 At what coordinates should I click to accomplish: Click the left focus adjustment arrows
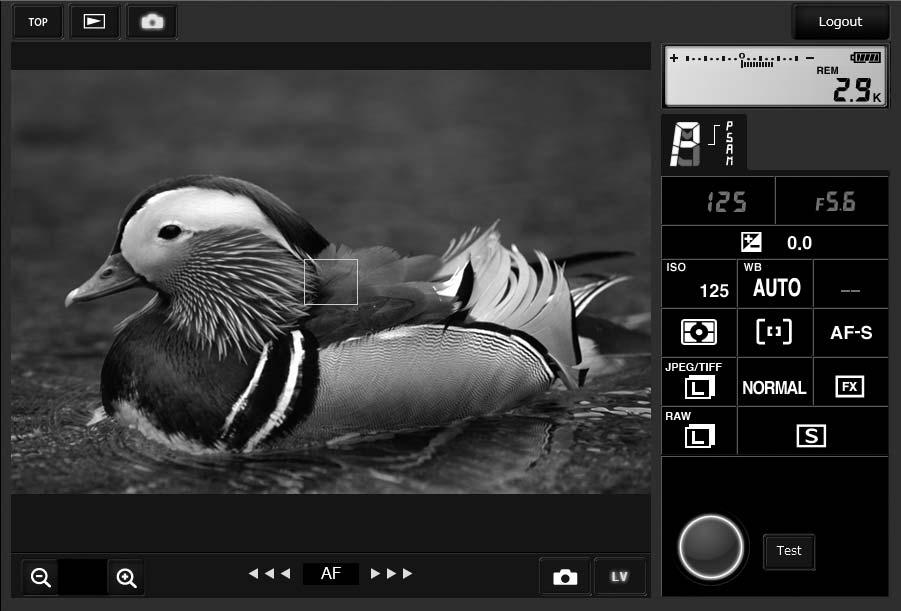[269, 574]
